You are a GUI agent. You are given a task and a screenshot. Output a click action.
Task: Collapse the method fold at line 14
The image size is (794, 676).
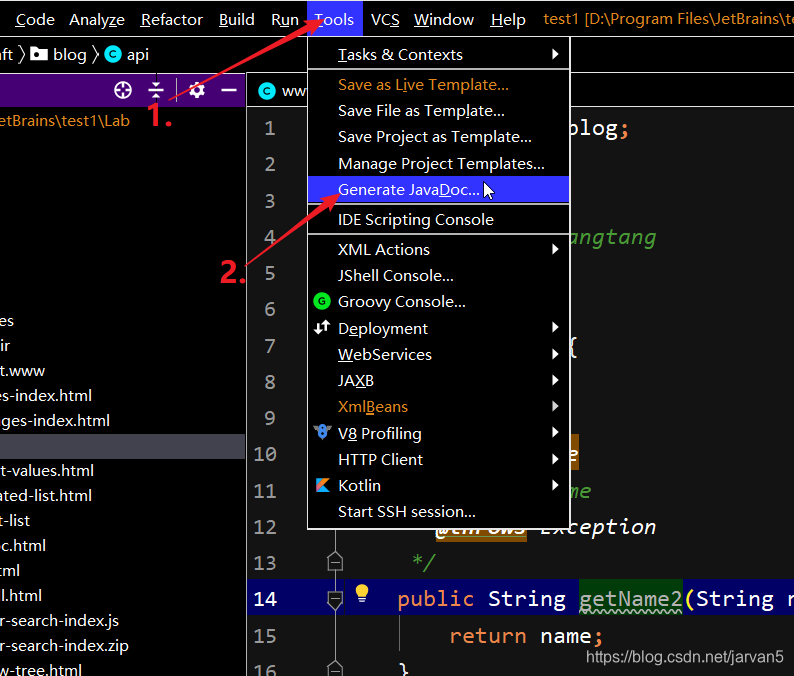click(335, 600)
